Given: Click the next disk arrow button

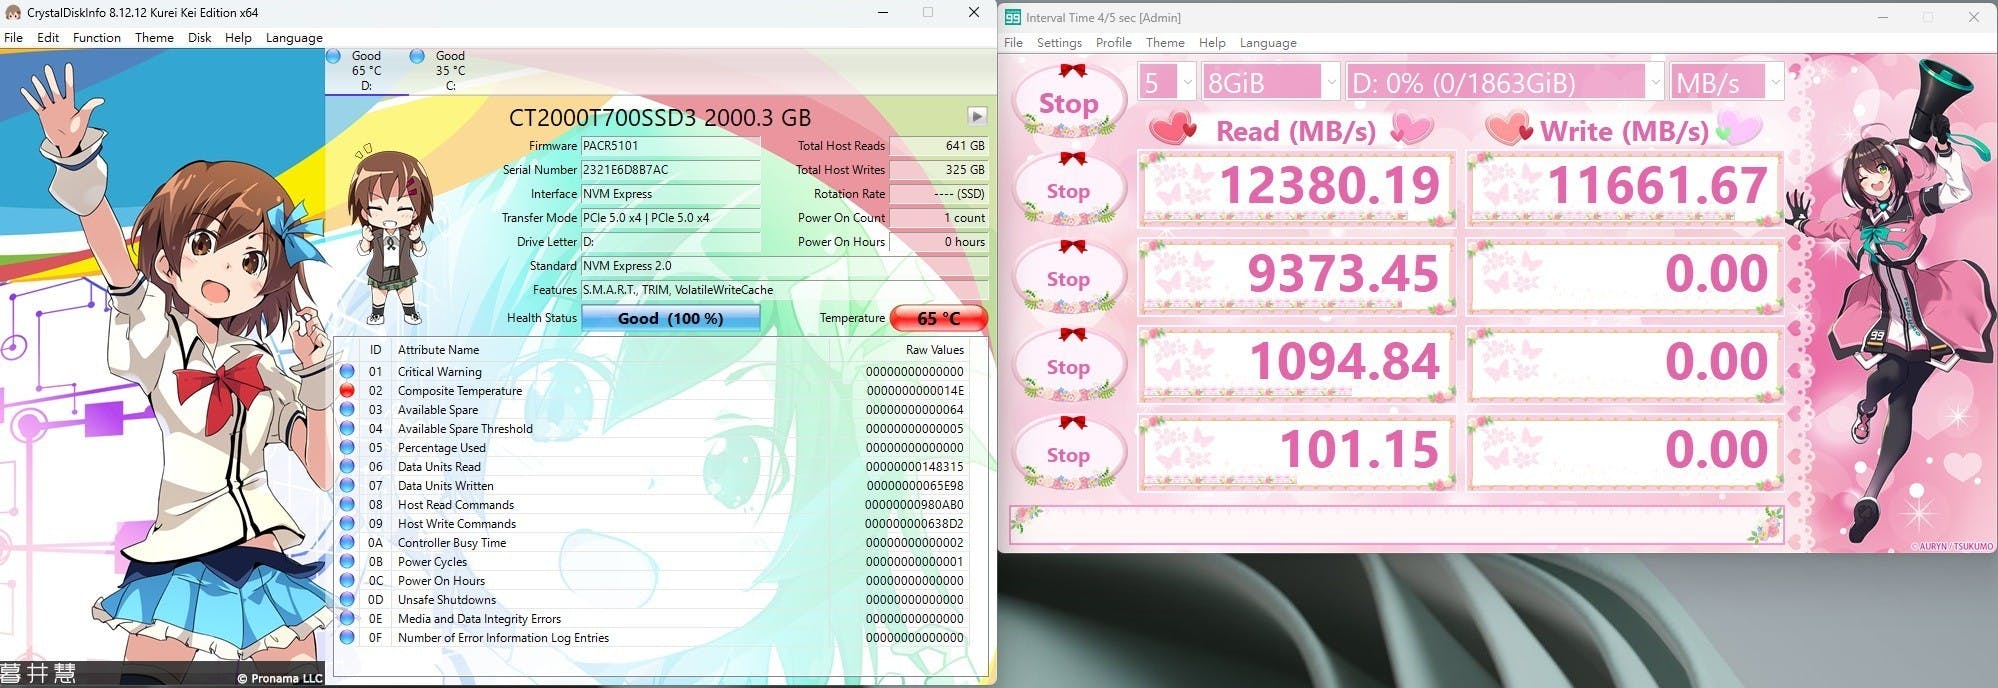Looking at the screenshot, I should tap(977, 116).
